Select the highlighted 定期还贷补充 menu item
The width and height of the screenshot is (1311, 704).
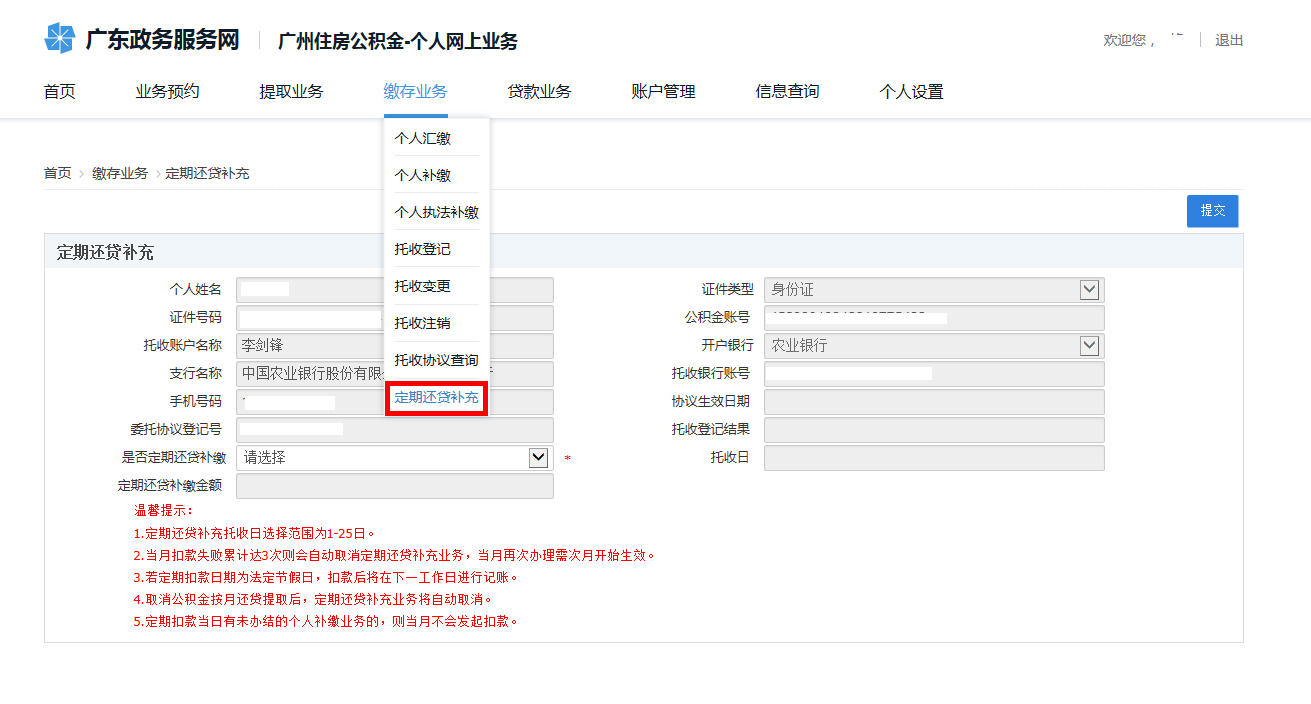436,398
